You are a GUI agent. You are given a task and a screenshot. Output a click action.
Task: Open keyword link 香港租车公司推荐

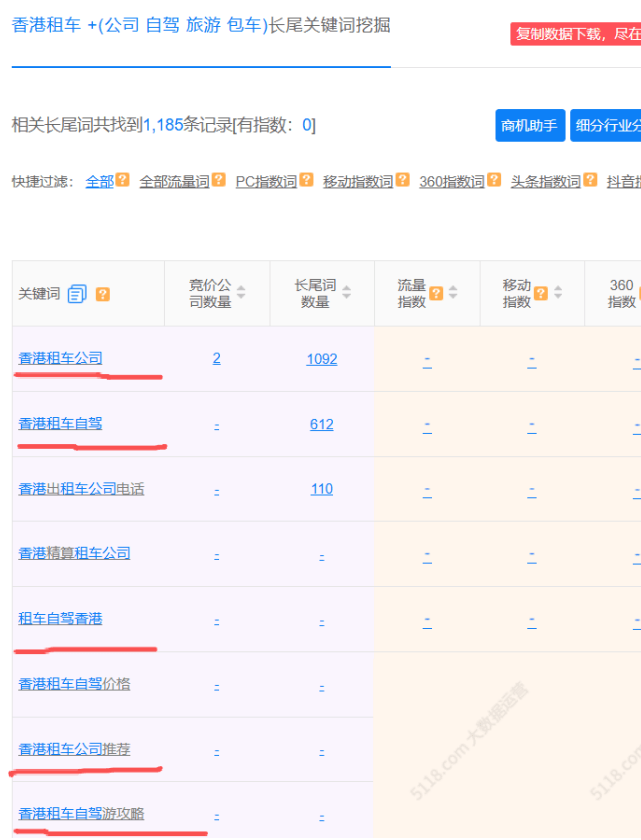tap(74, 749)
